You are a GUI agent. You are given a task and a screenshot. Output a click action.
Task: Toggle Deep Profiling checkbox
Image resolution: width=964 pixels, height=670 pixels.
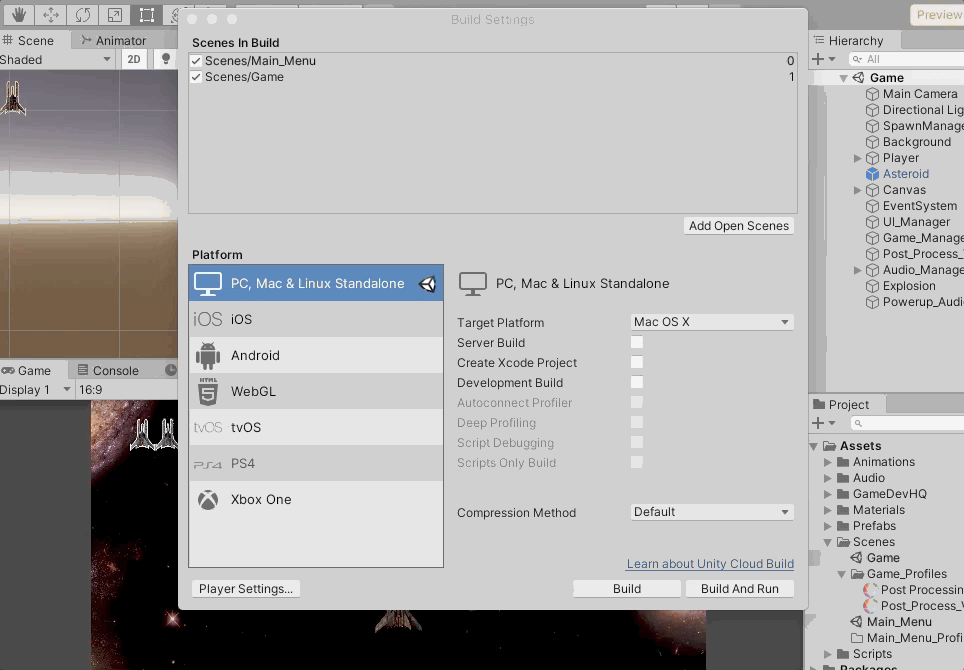(x=637, y=422)
